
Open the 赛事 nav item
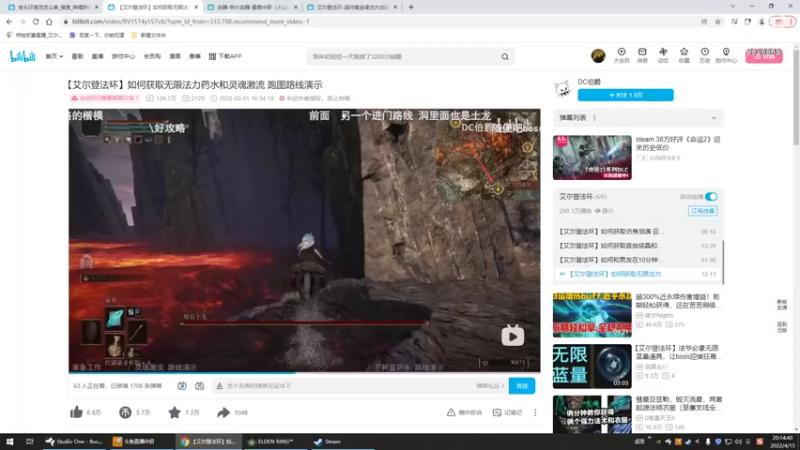[x=195, y=56]
